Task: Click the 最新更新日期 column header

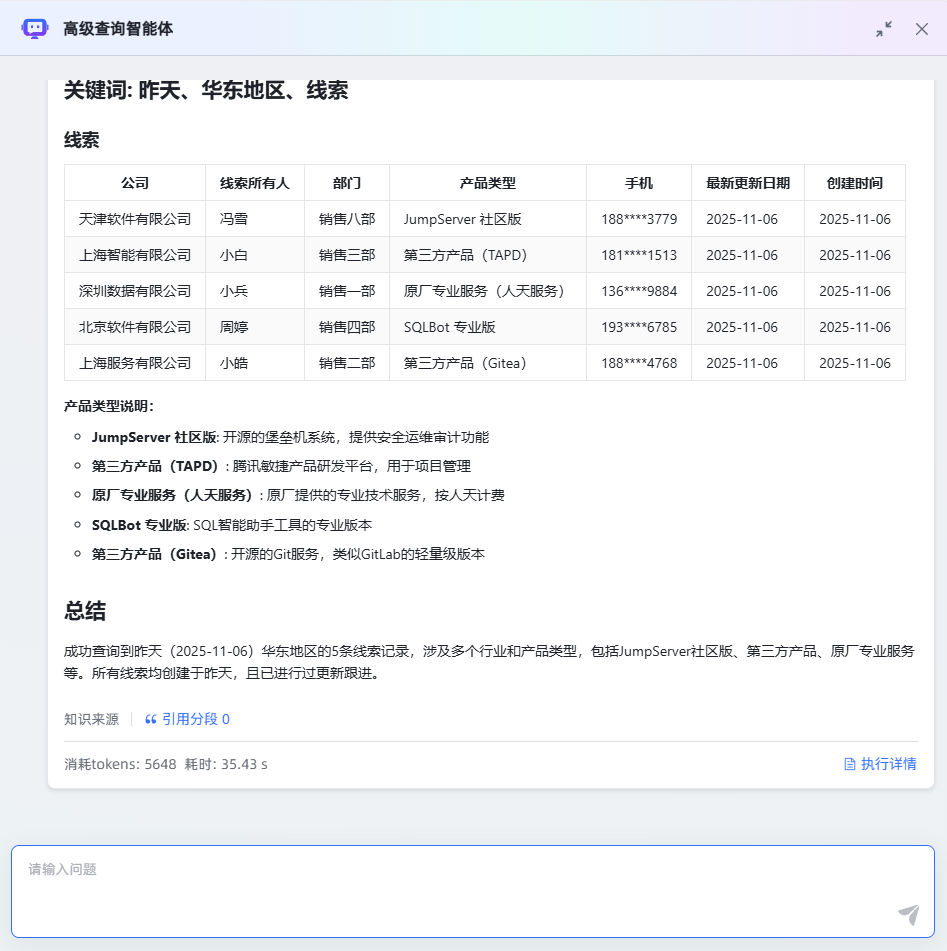Action: (748, 183)
